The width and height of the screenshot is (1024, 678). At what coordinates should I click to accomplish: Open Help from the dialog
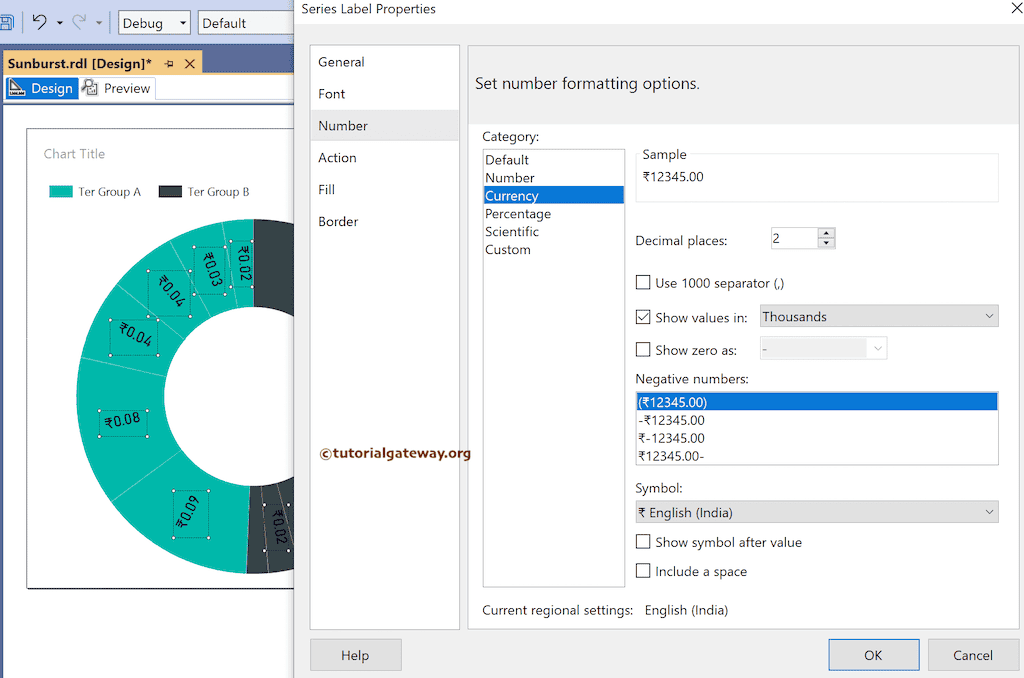[x=355, y=655]
